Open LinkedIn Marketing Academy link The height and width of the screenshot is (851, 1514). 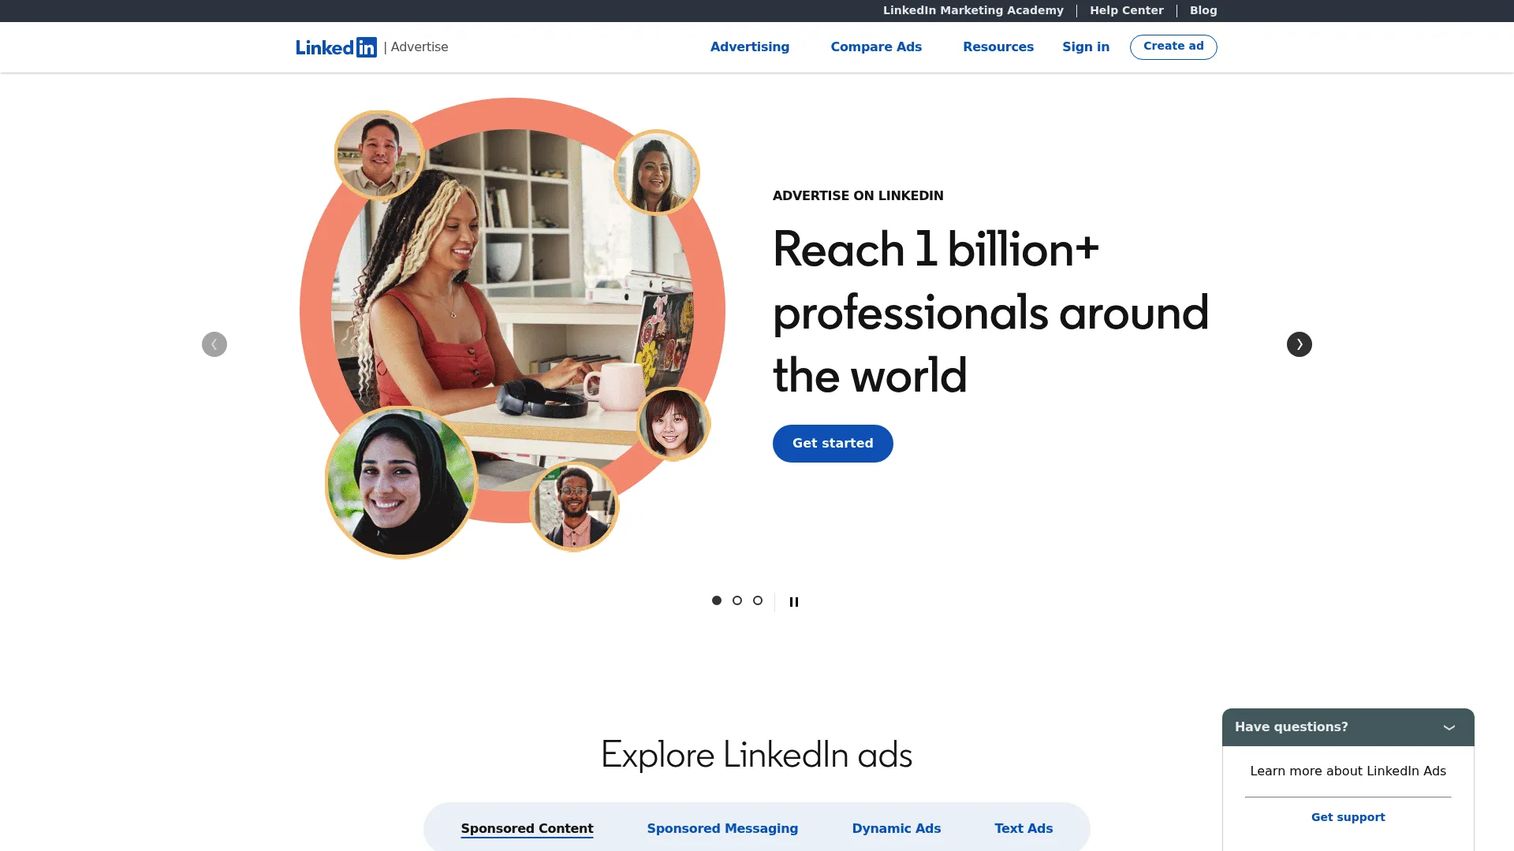click(973, 10)
